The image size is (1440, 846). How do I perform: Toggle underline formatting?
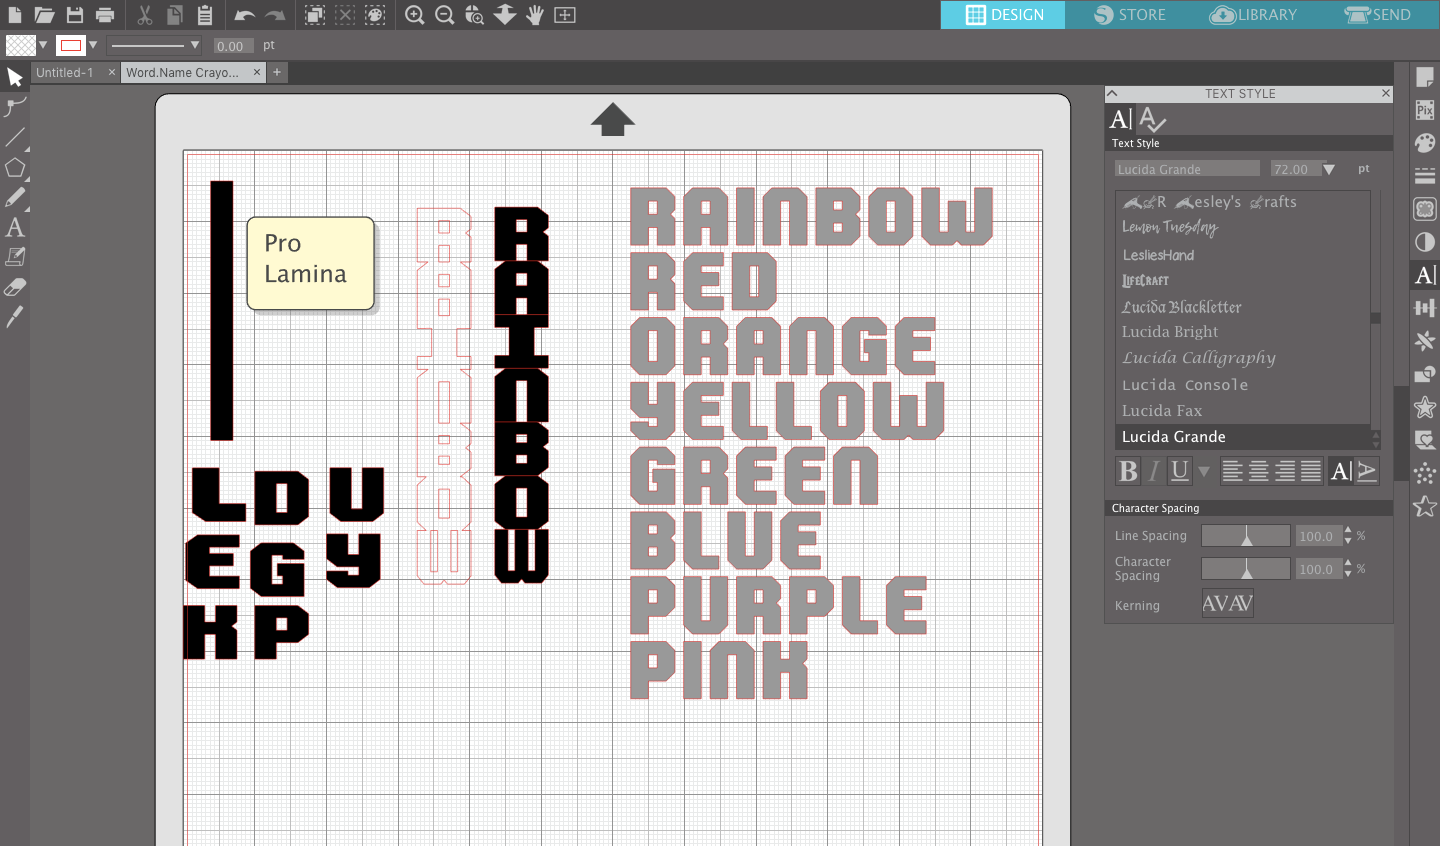tap(1179, 470)
